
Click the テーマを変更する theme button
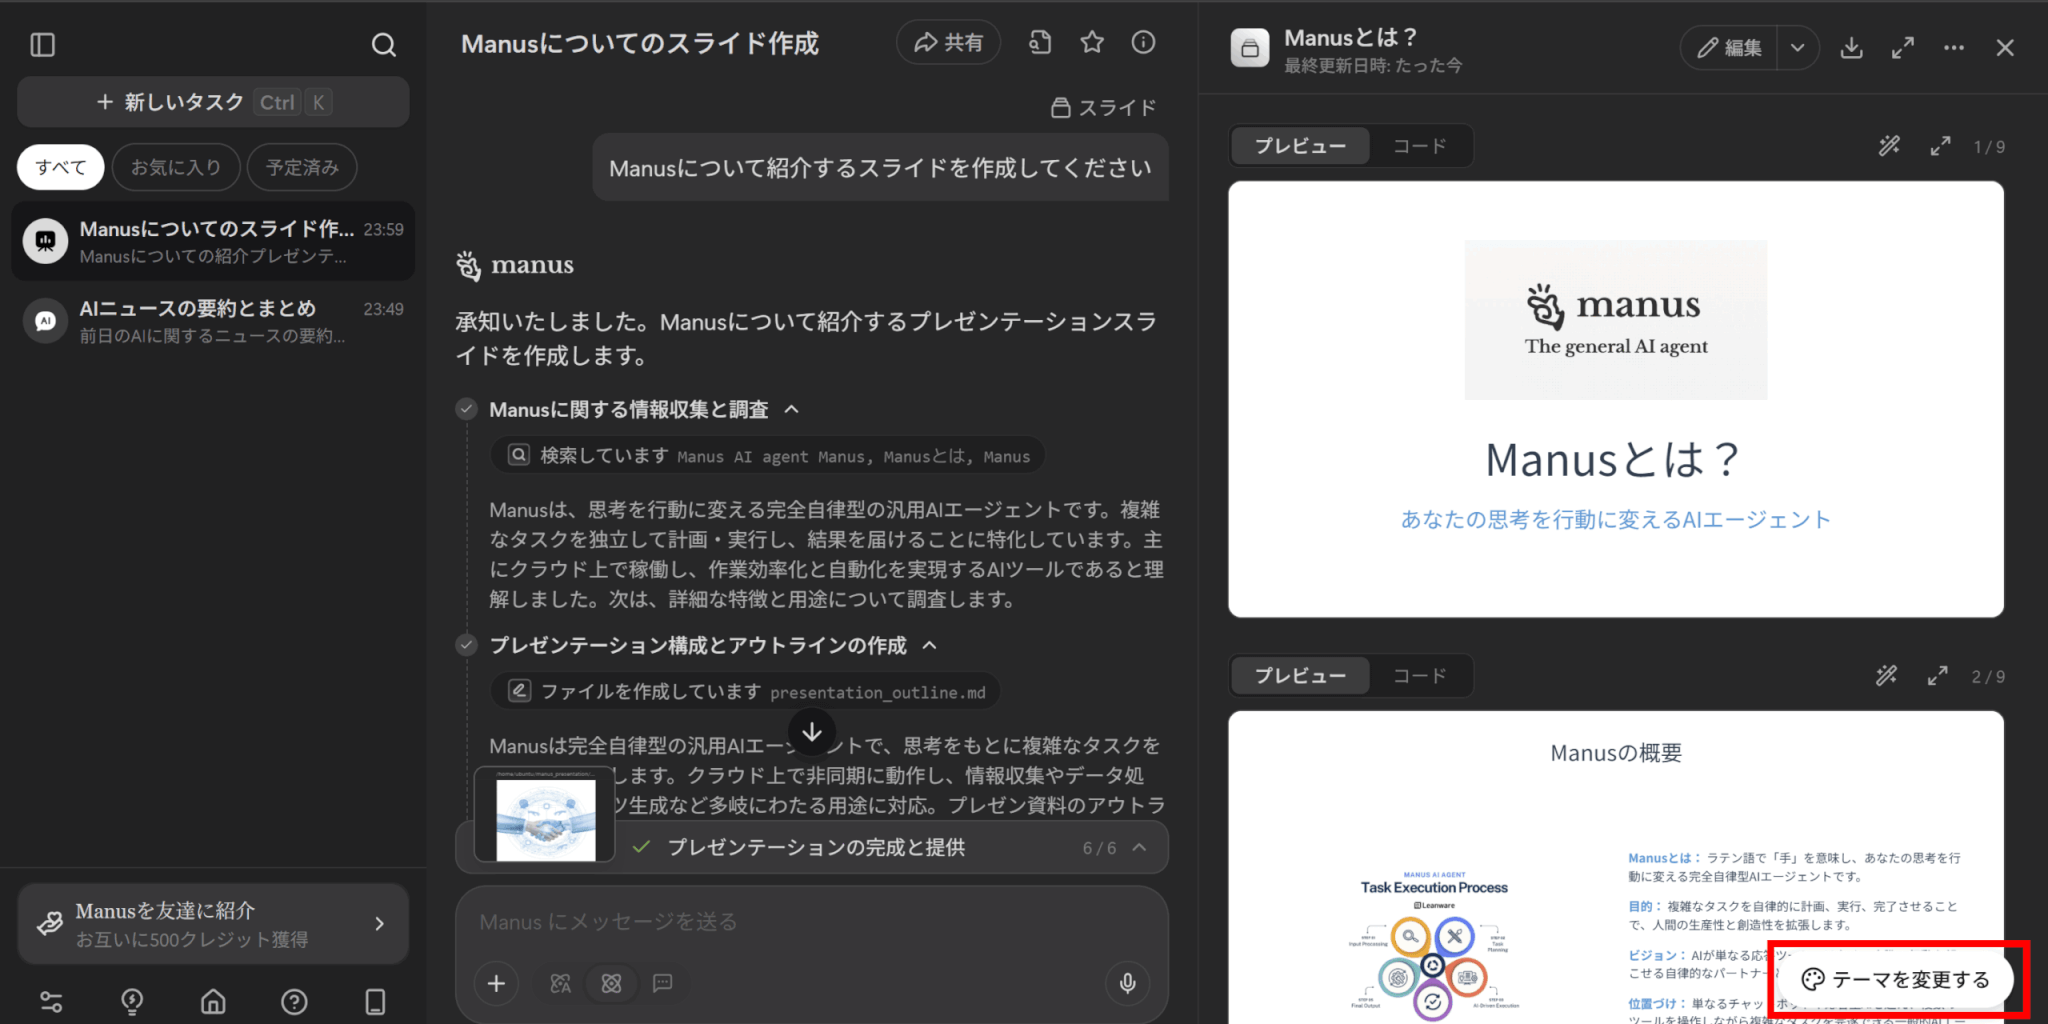tap(1896, 979)
